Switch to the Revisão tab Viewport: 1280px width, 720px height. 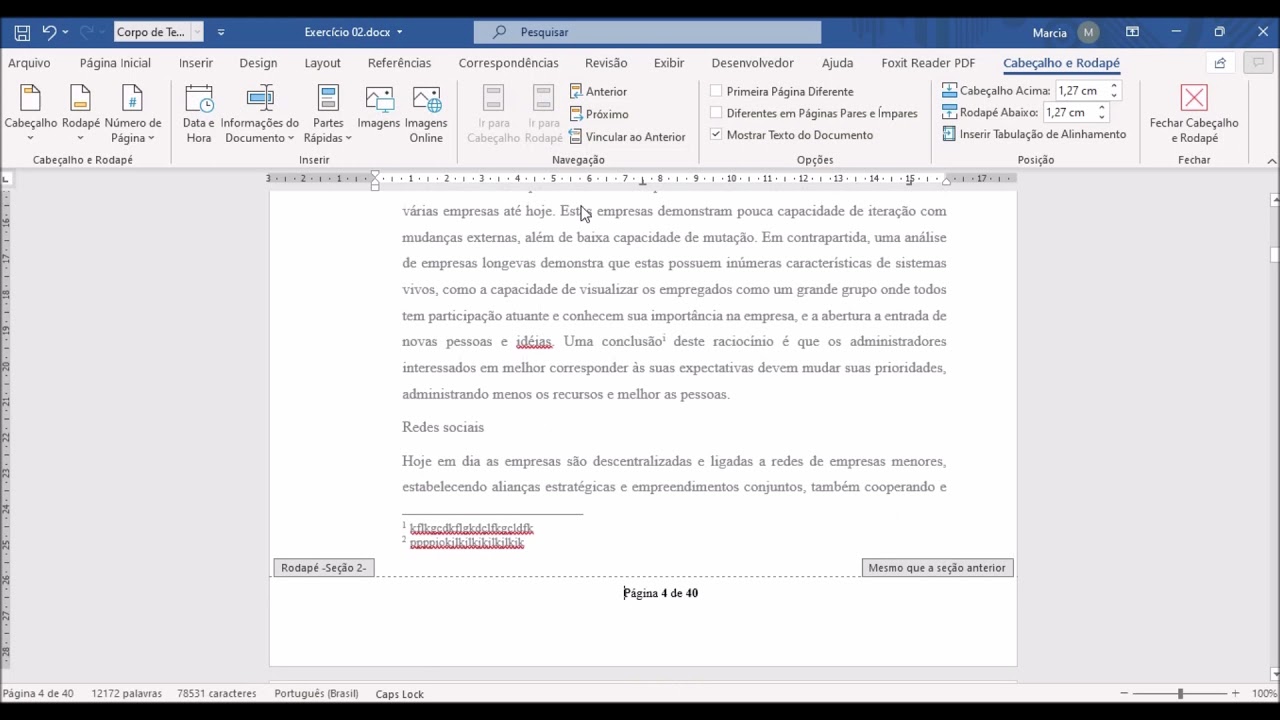pos(606,63)
